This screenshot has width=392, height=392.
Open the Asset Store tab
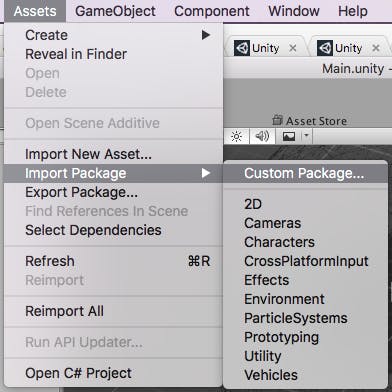coord(310,121)
